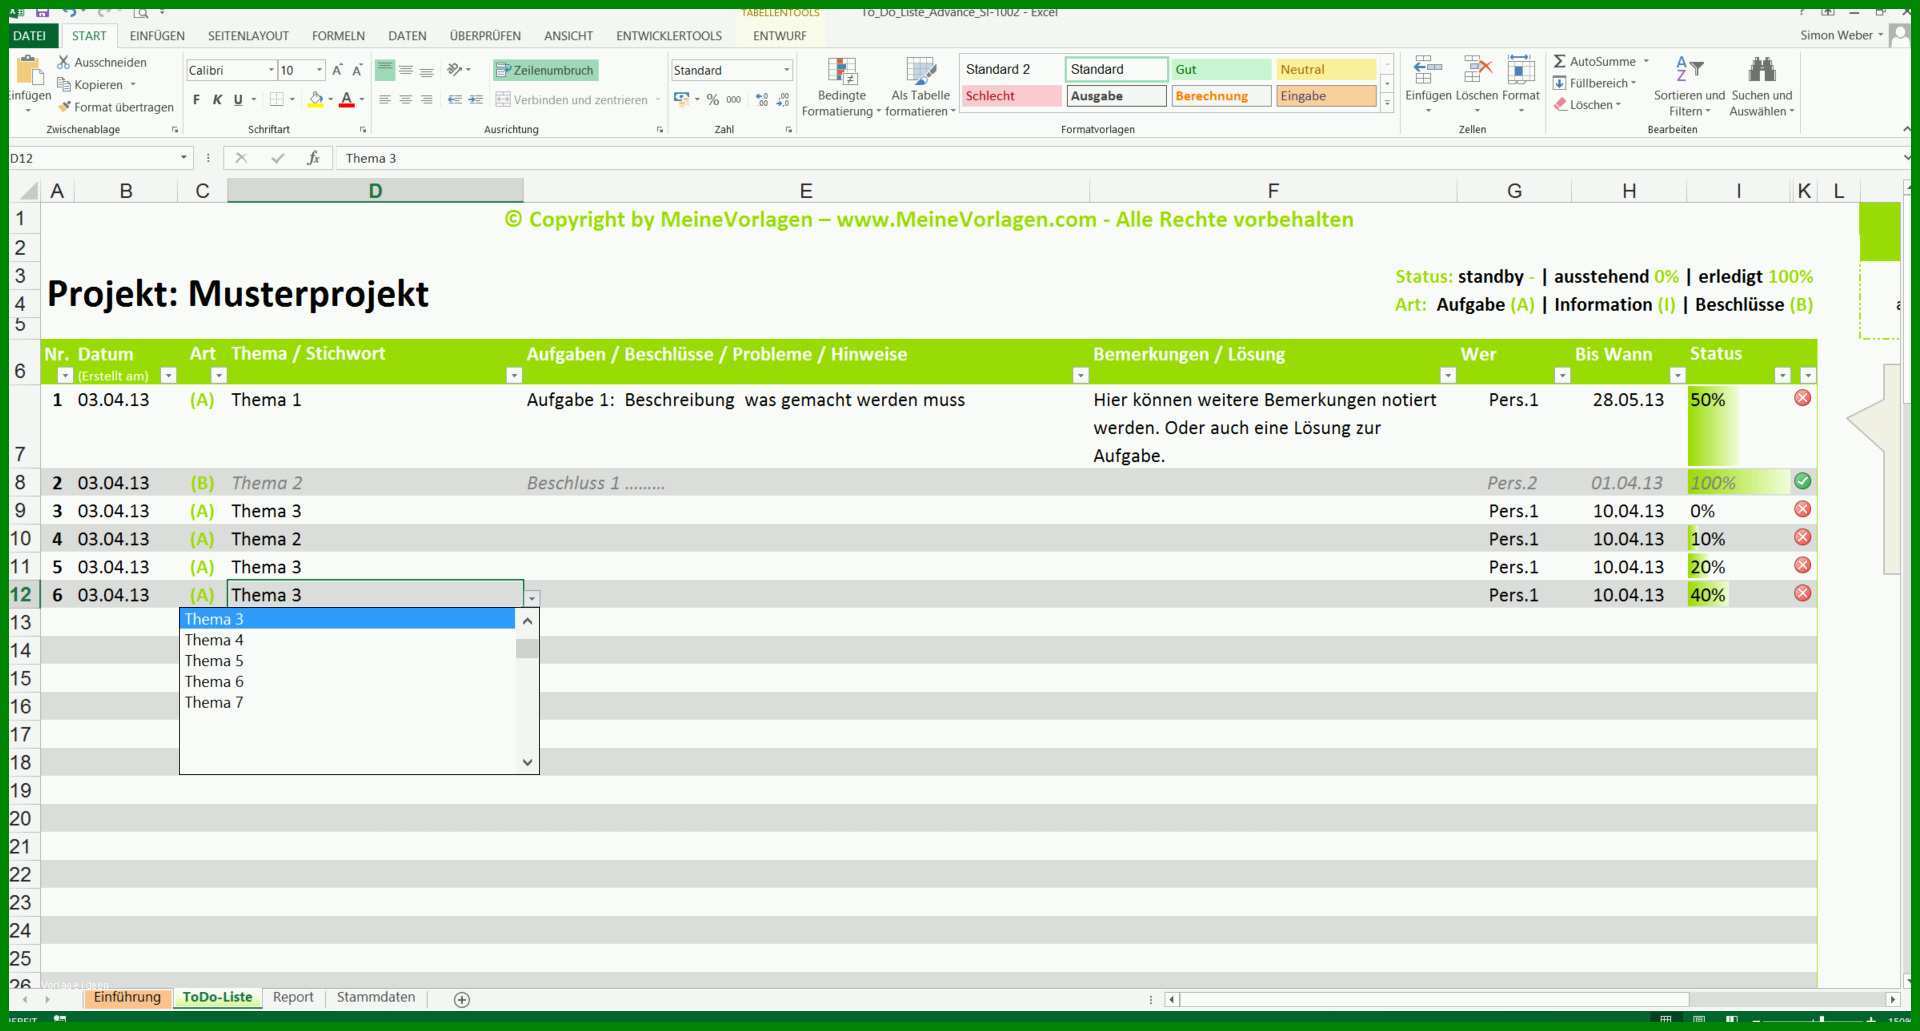Click the Löschen cells icon

[1477, 70]
